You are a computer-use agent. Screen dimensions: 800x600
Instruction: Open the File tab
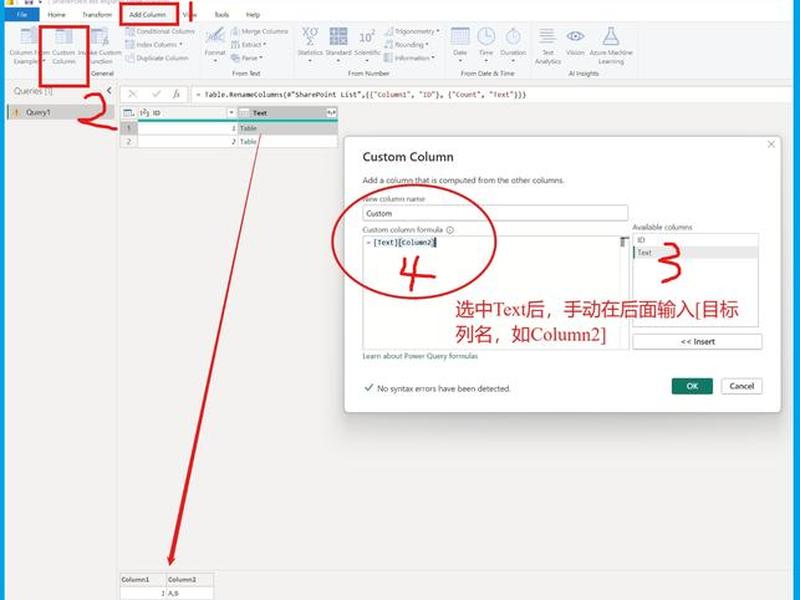(x=22, y=14)
